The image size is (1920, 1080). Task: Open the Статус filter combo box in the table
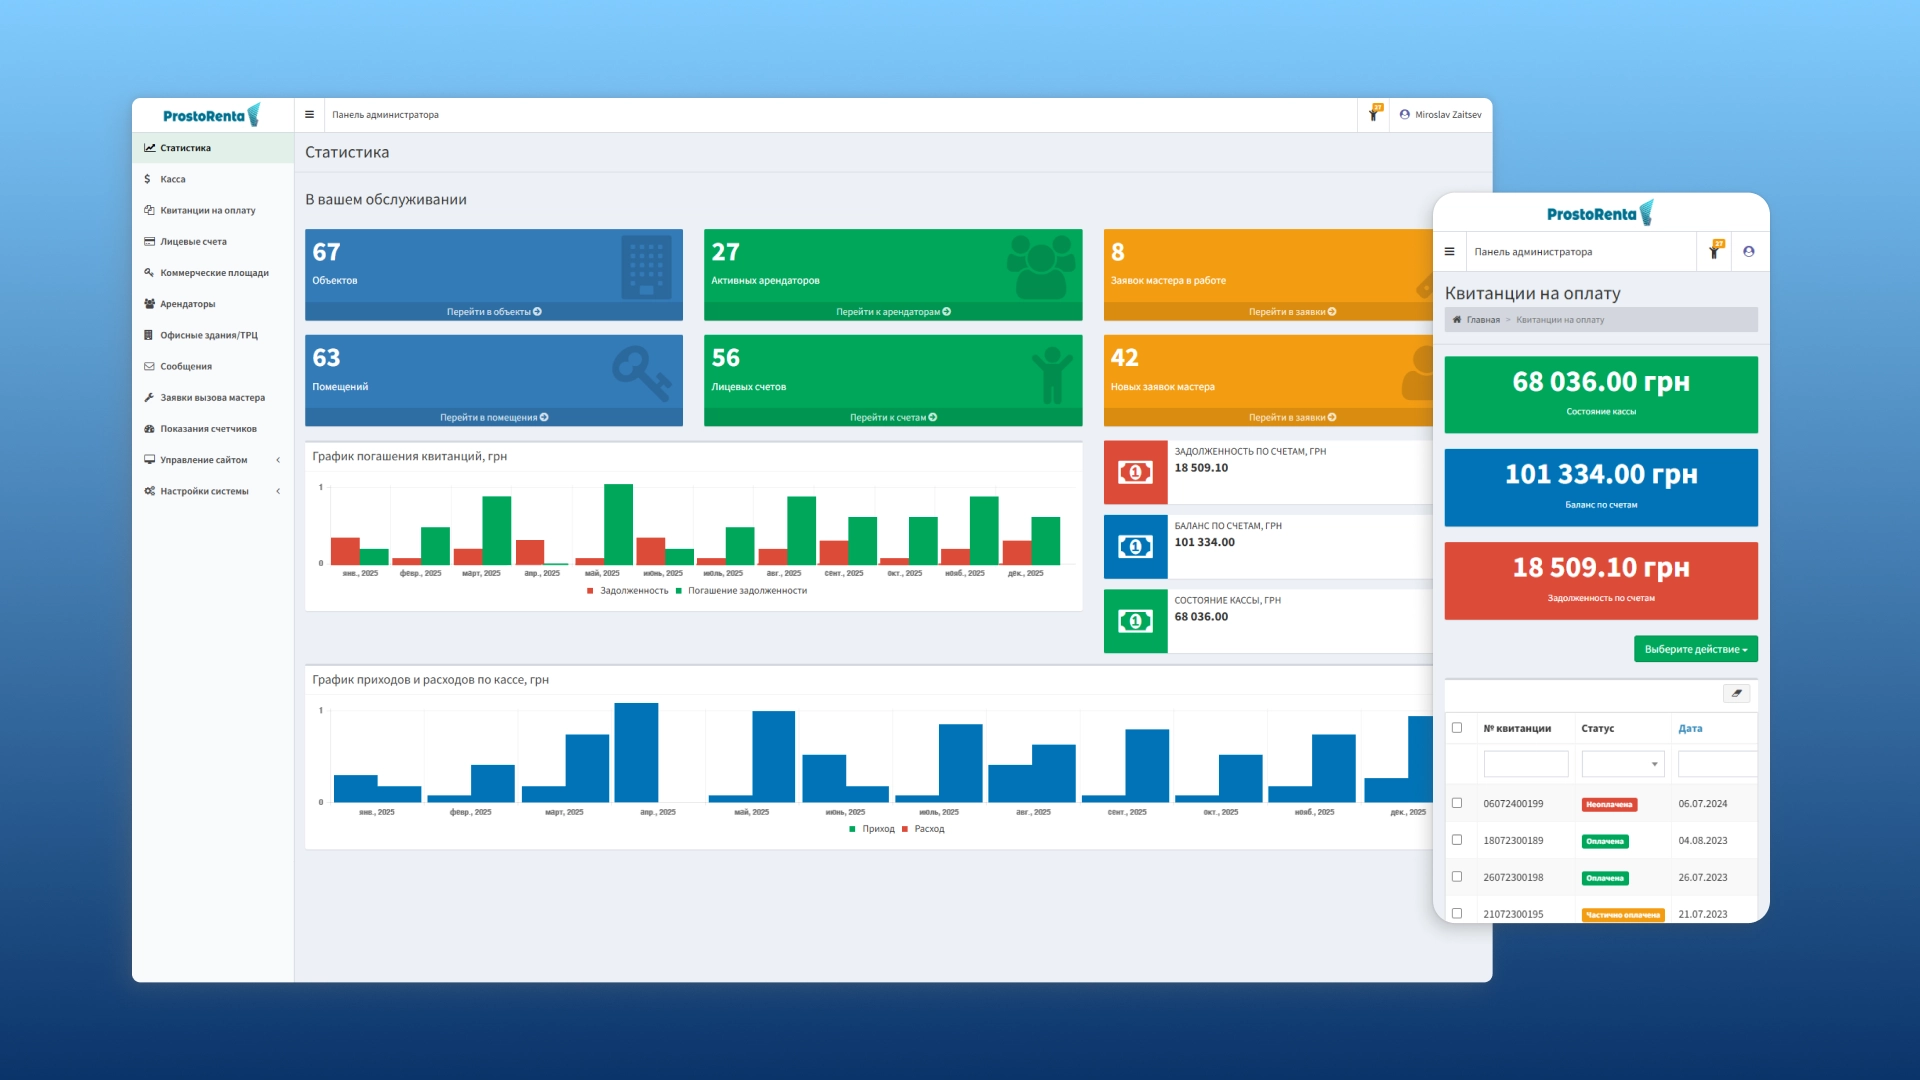pos(1622,763)
